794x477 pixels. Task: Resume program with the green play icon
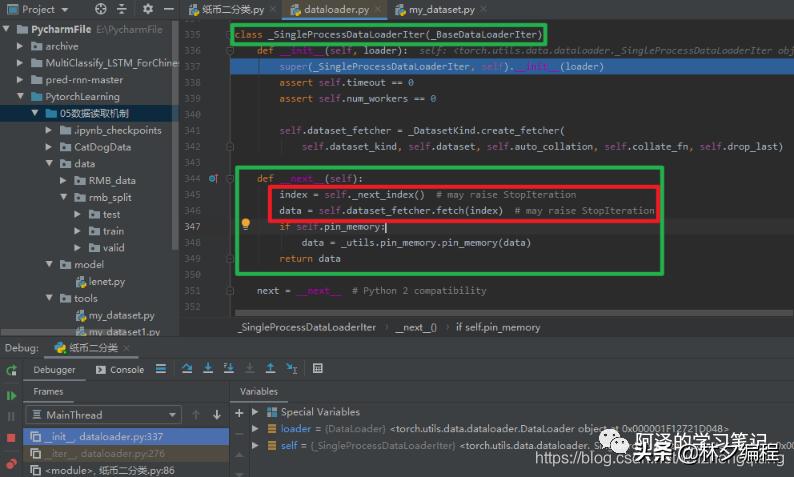(x=11, y=392)
